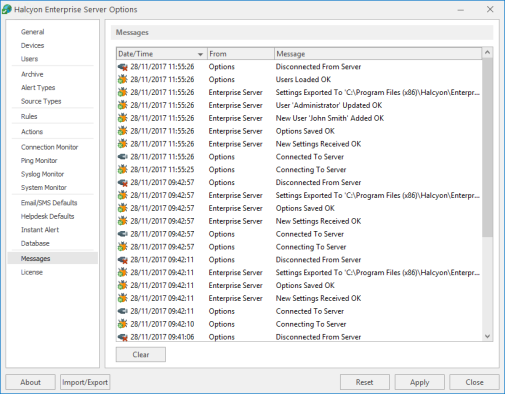505x394 pixels.
Task: Click the messages list vertical scrollbar thumb
Action: [487, 147]
